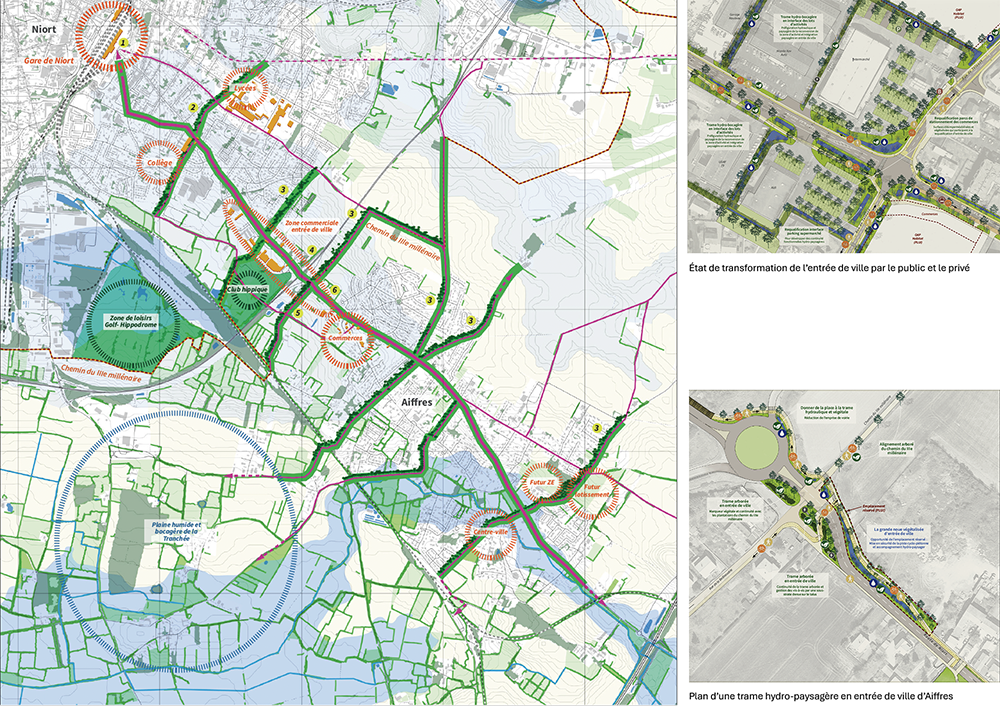This screenshot has height=706, width=1000.
Task: Click the 'Aiffres' town label
Action: tap(416, 402)
